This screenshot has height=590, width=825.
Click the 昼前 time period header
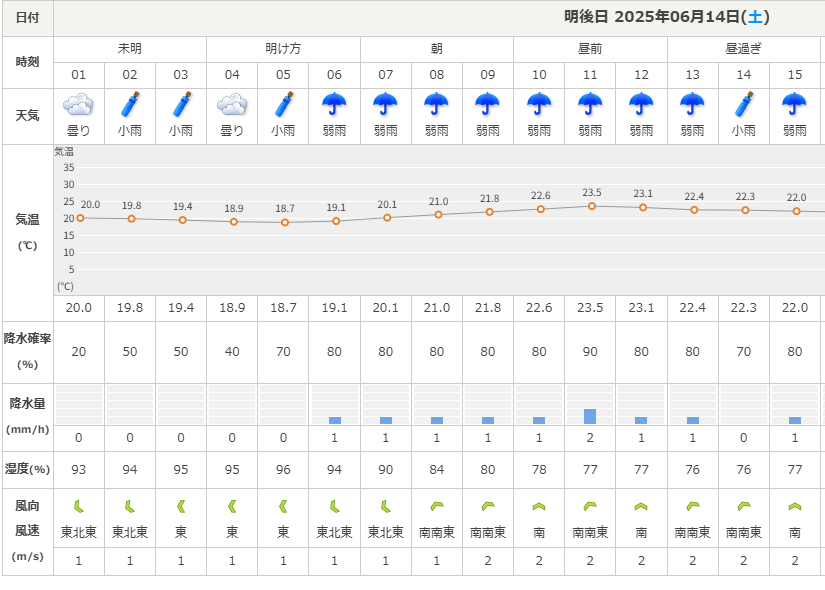[x=590, y=48]
